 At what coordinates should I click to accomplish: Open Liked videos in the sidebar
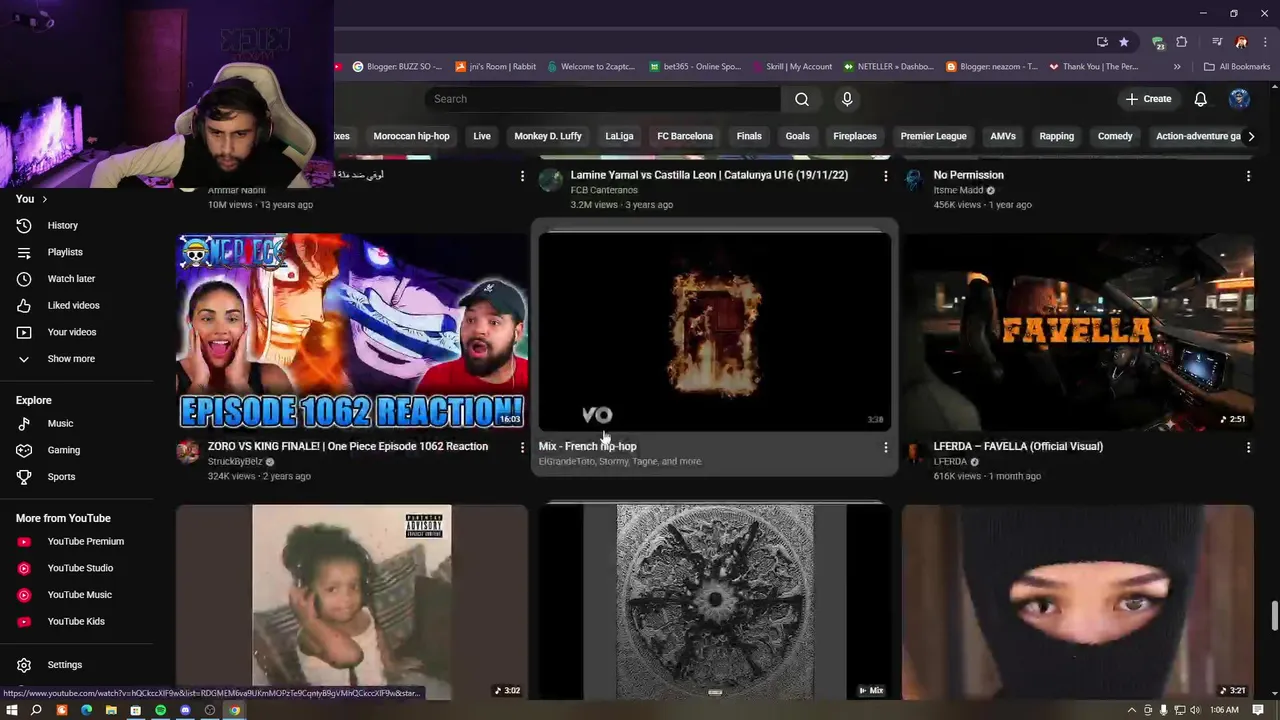[x=76, y=305]
